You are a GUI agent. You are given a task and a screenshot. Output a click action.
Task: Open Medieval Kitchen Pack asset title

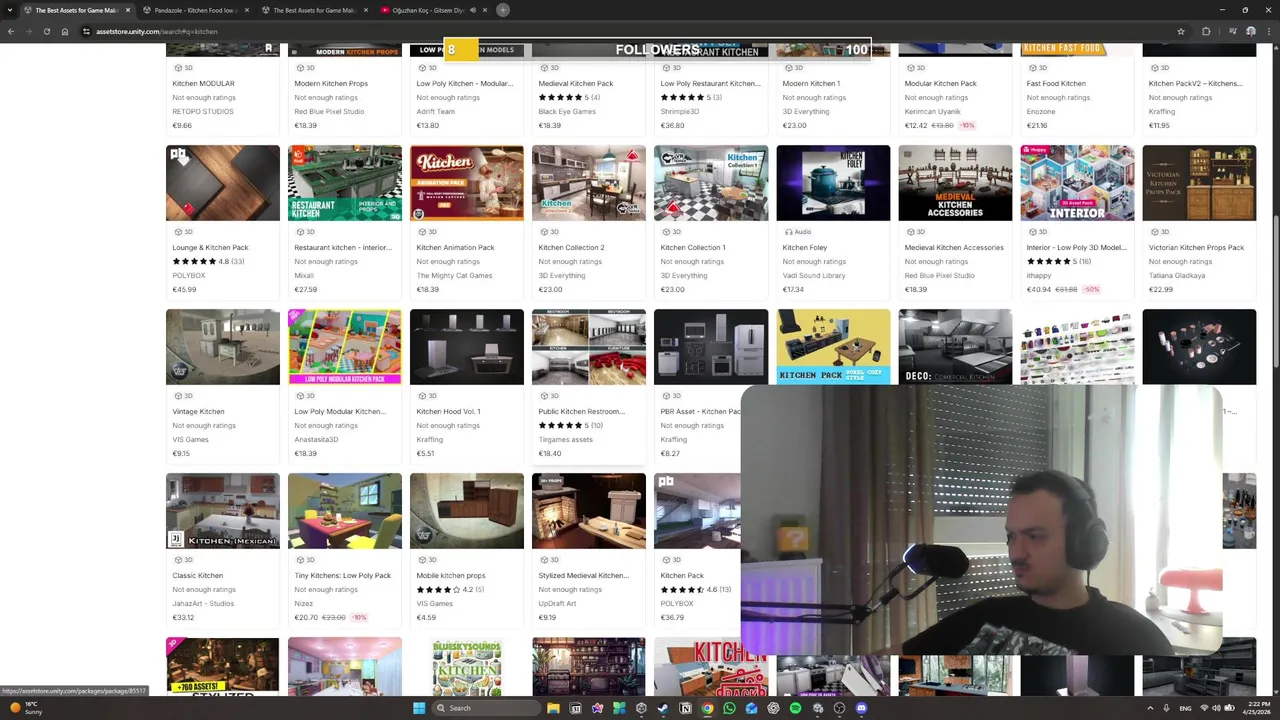pos(575,84)
